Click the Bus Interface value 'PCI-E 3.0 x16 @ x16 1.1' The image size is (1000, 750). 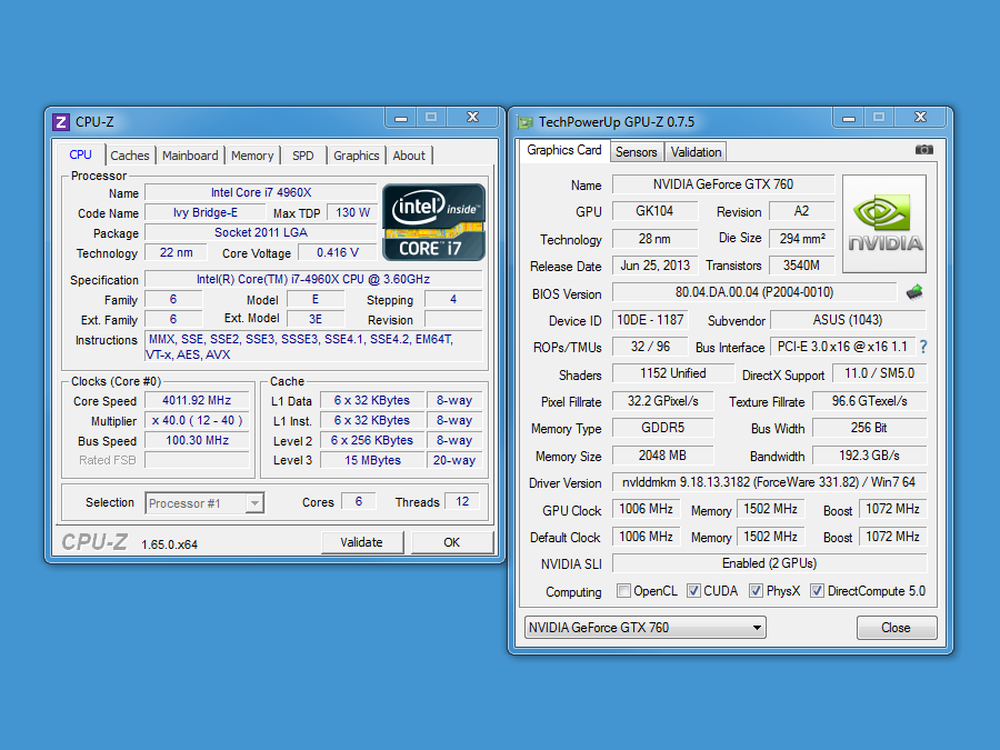point(842,346)
